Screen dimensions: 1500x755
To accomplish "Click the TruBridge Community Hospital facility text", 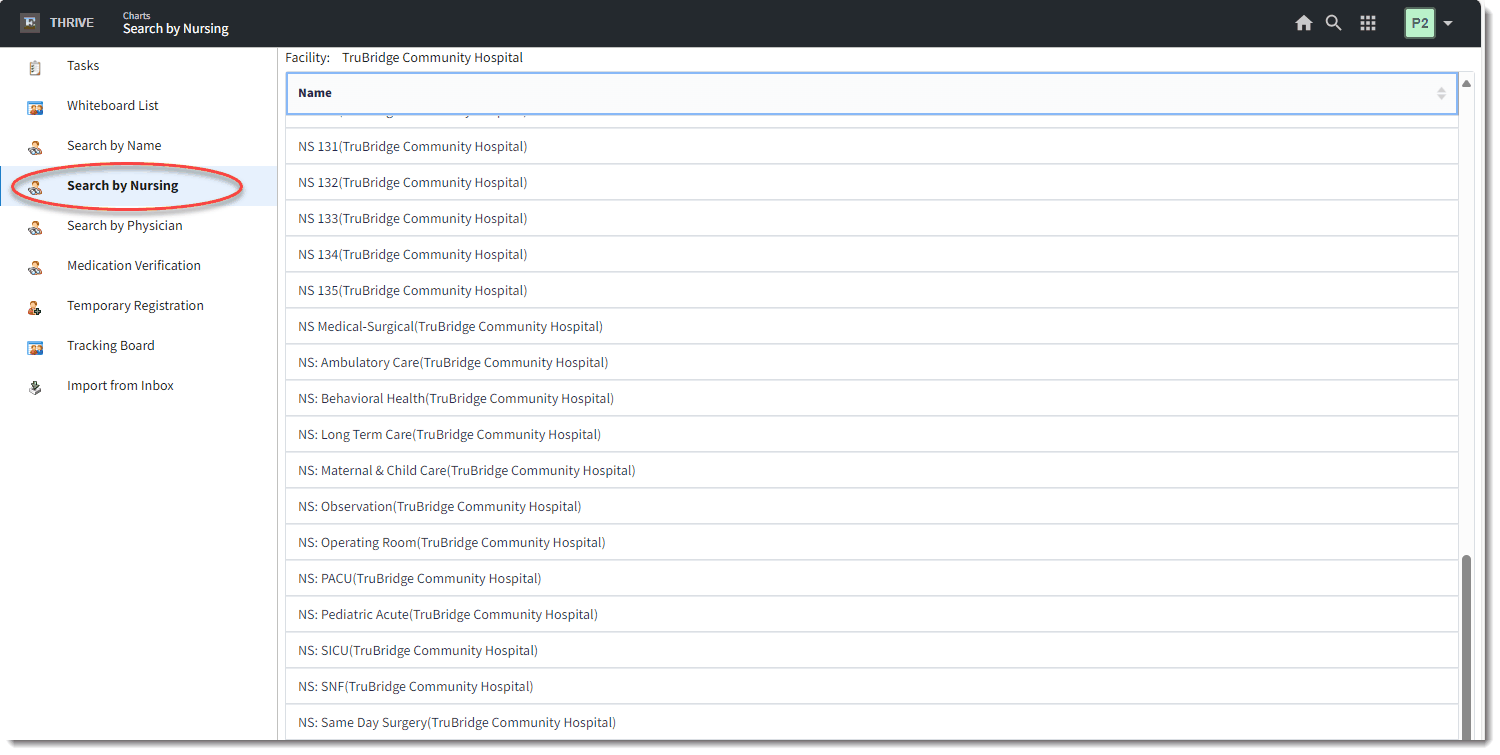I will [x=432, y=58].
